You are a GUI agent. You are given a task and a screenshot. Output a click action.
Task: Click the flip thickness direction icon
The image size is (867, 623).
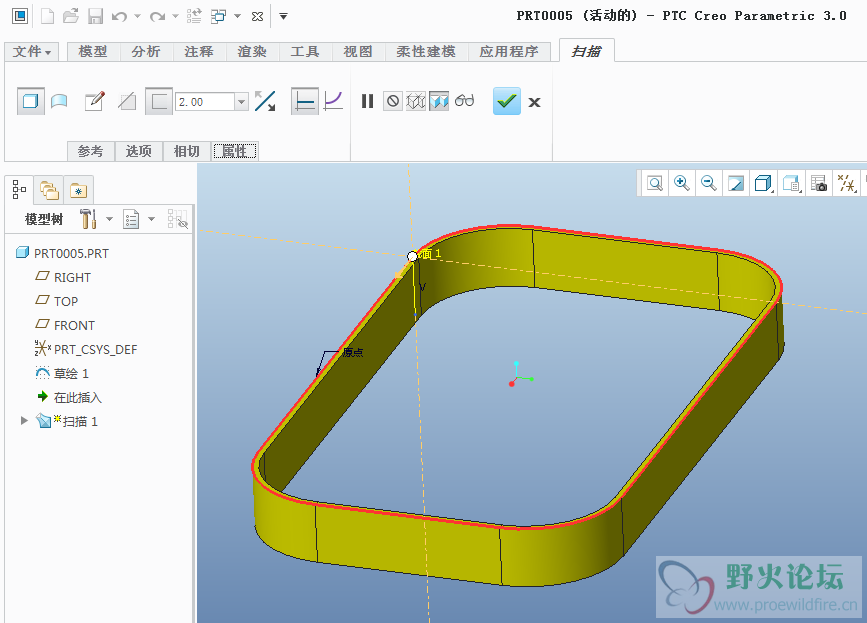coord(265,101)
